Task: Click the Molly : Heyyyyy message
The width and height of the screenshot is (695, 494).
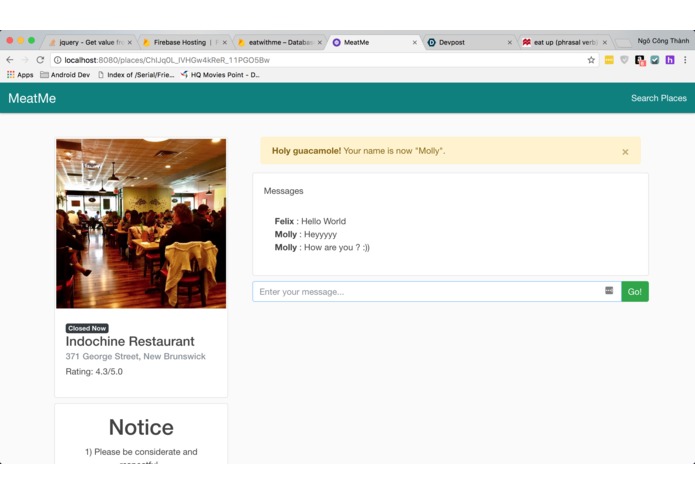Action: coord(306,234)
